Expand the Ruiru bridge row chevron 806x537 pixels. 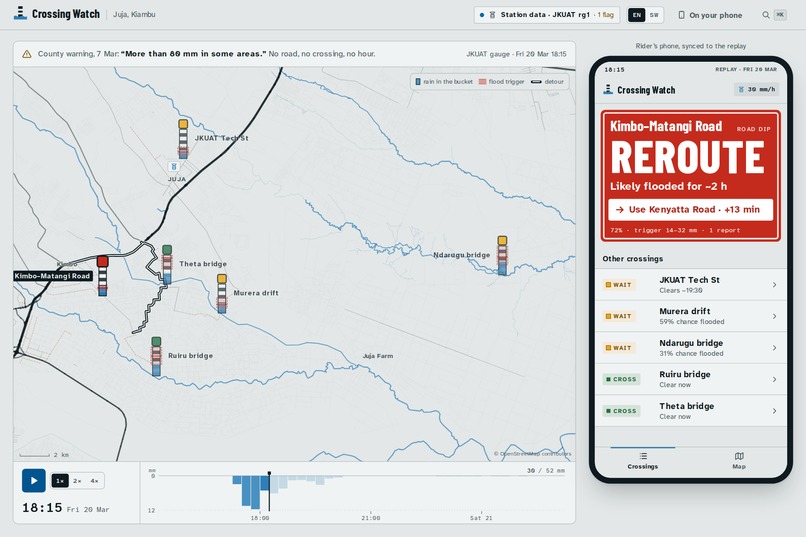tap(774, 380)
